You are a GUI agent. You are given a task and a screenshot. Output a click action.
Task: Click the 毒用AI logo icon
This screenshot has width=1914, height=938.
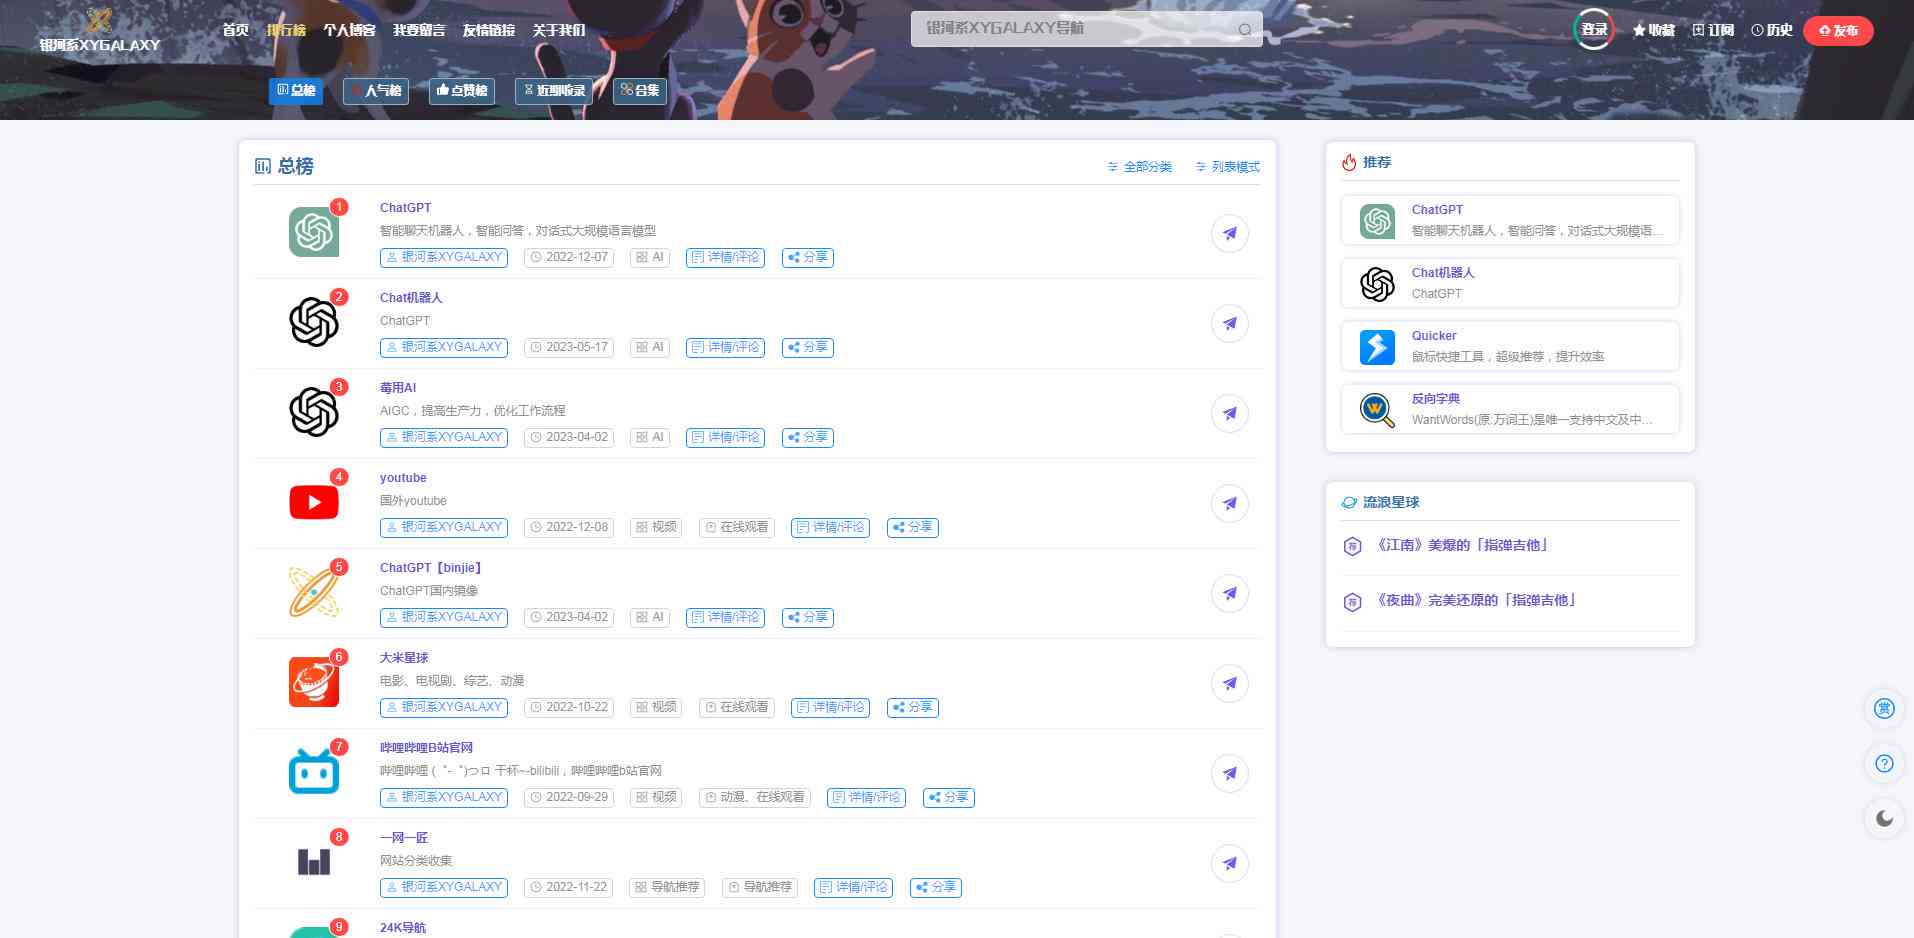coord(314,412)
